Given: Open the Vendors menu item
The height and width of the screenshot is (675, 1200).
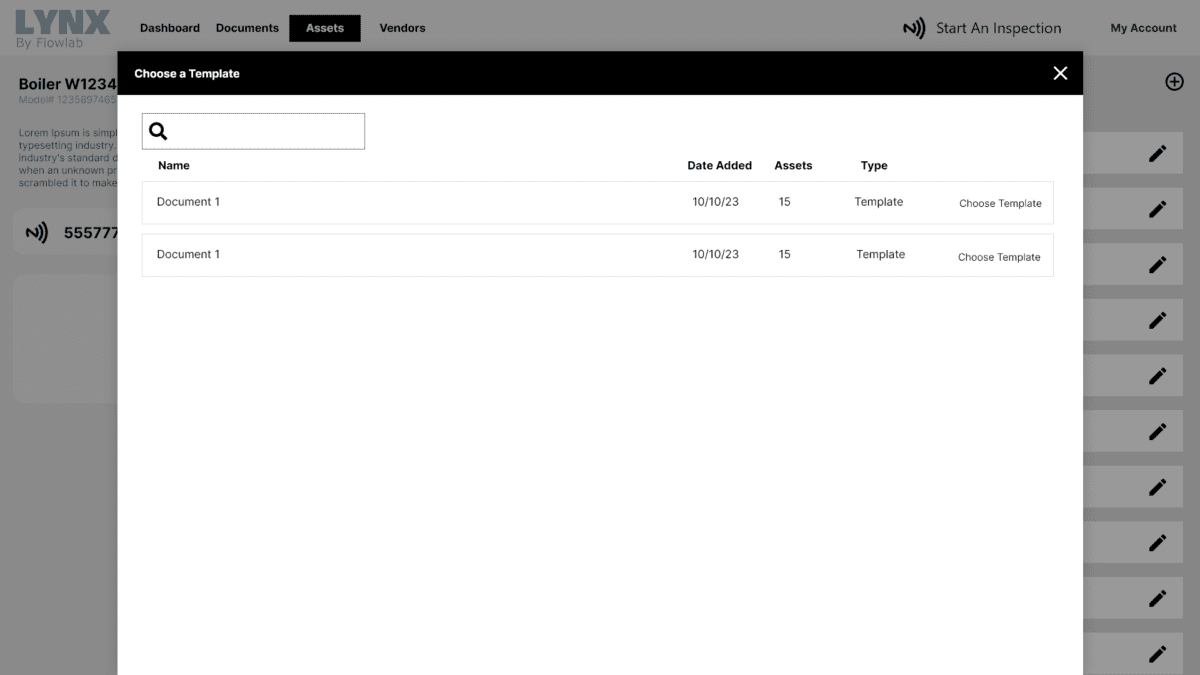Looking at the screenshot, I should [402, 28].
